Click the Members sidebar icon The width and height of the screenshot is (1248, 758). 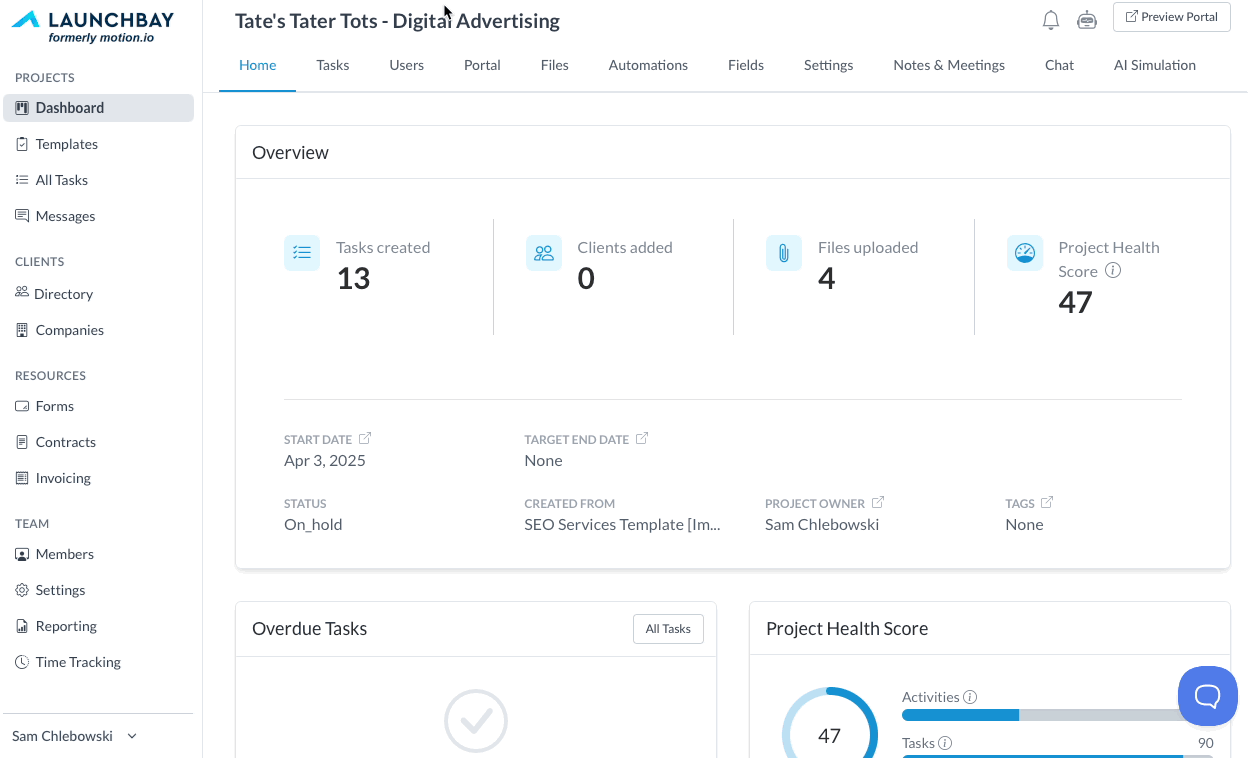[x=22, y=554]
